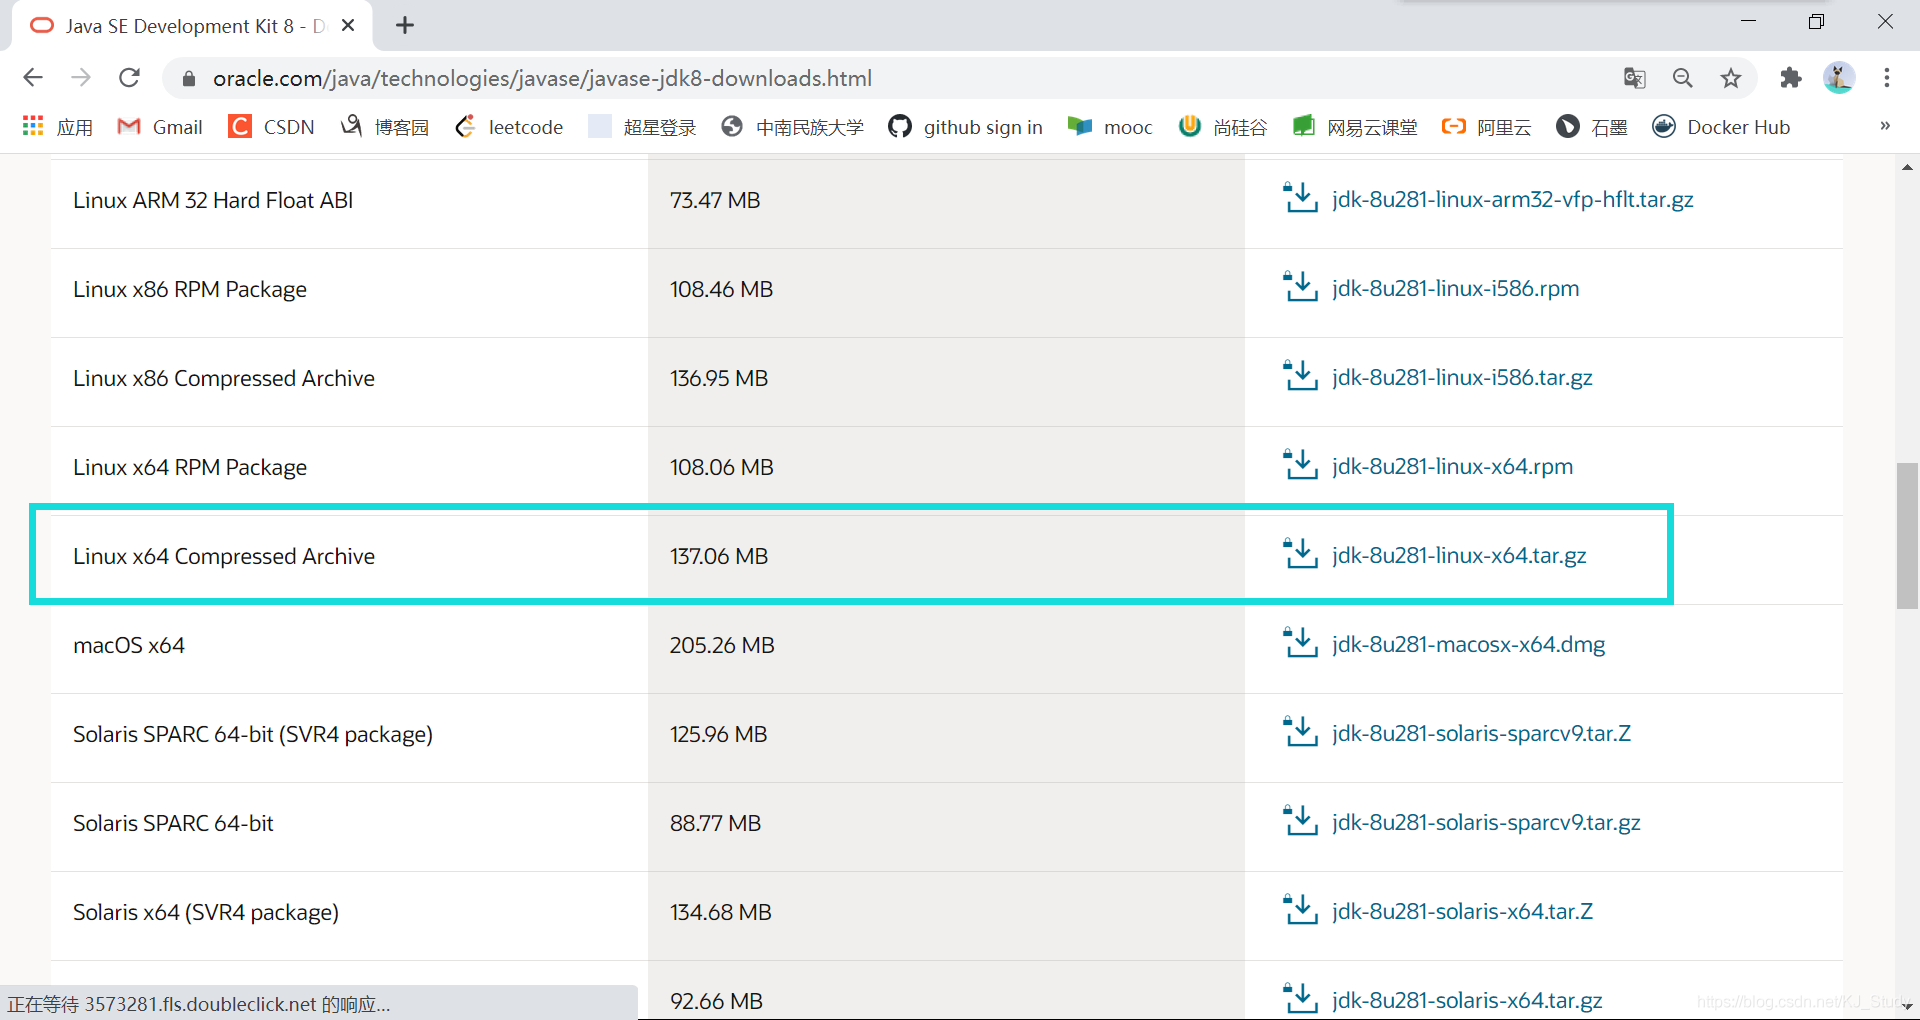This screenshot has width=1920, height=1020.
Task: Click the download icon beside jdk-8u281-solaris-sparcv9.tar.Z
Action: [x=1300, y=732]
